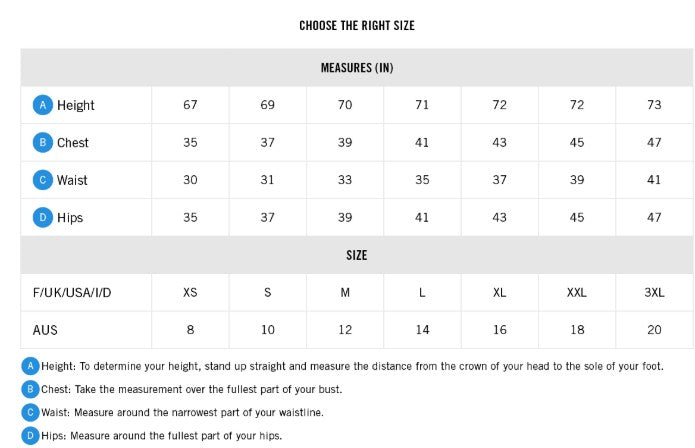Click the SIZE section header bar
This screenshot has height=448, width=695.
click(x=356, y=255)
